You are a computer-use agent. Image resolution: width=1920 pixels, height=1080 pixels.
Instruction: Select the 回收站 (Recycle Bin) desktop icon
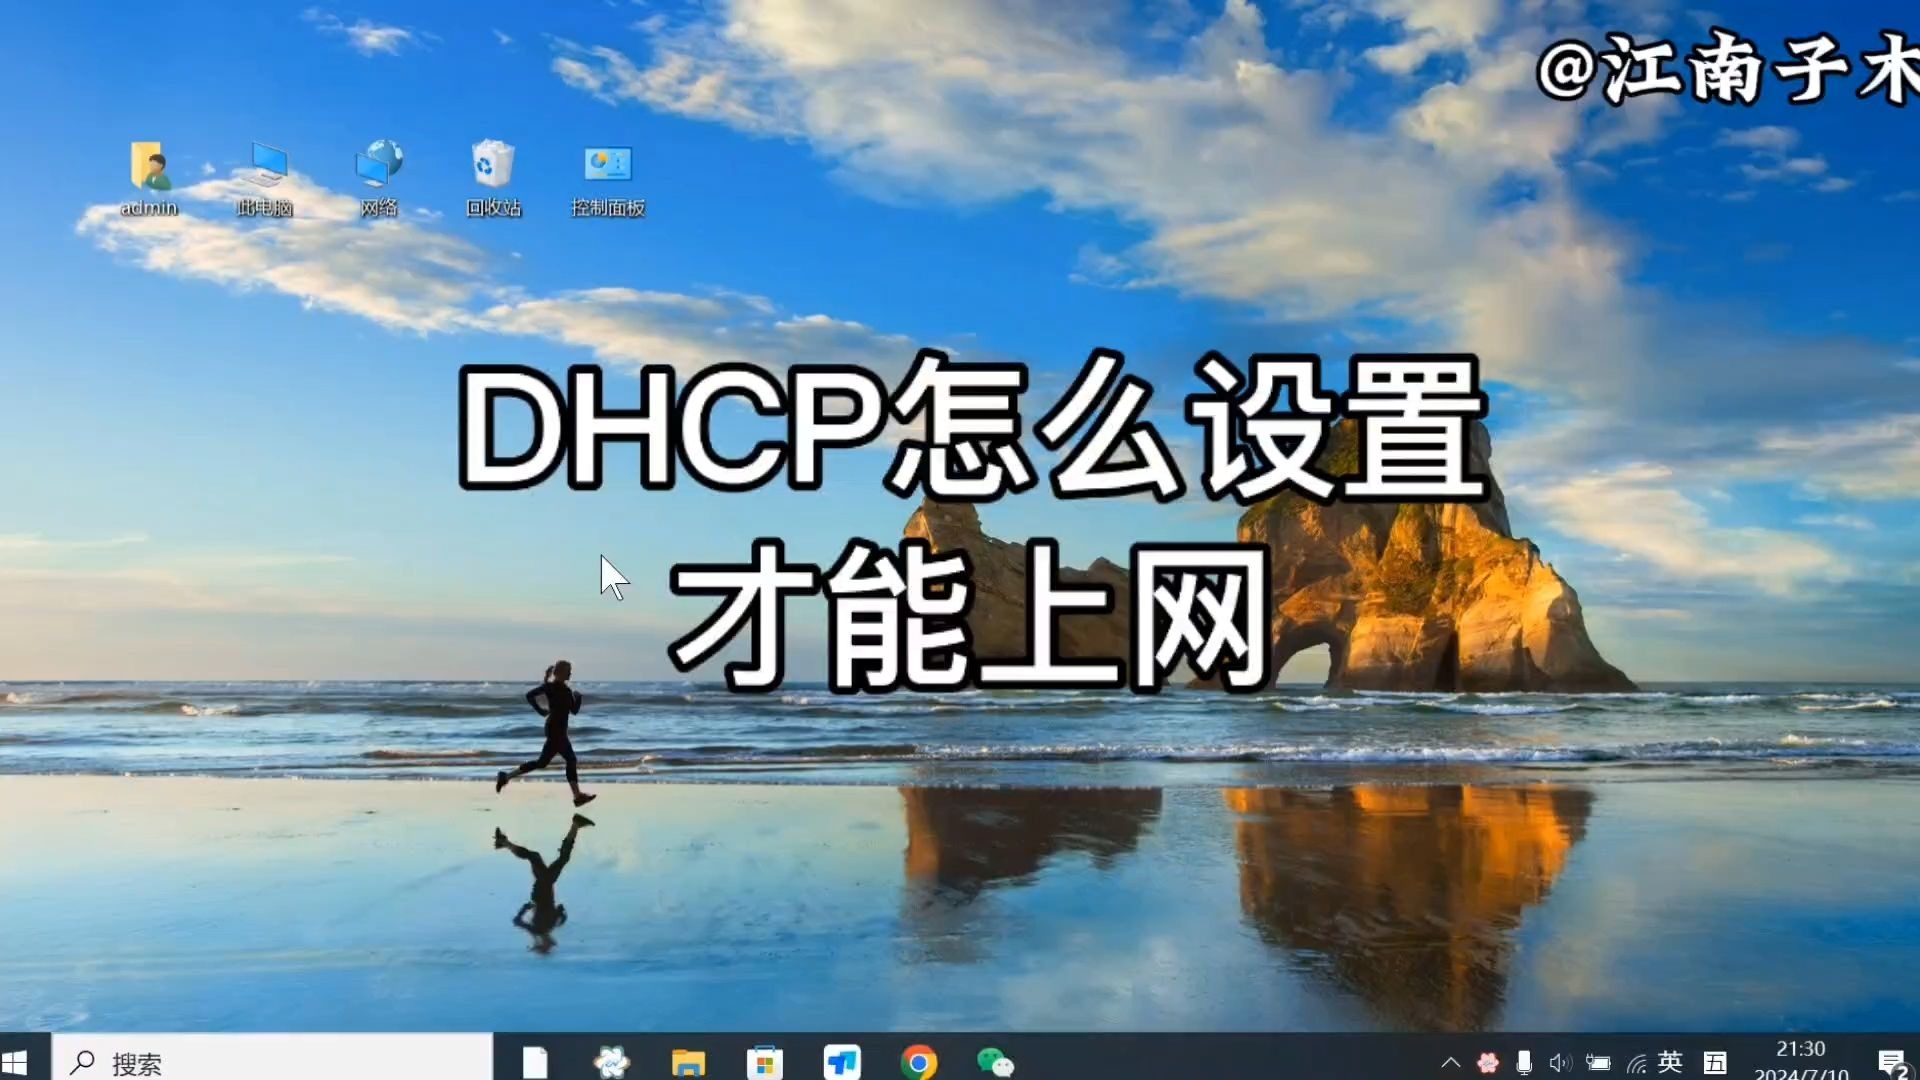[x=493, y=178]
